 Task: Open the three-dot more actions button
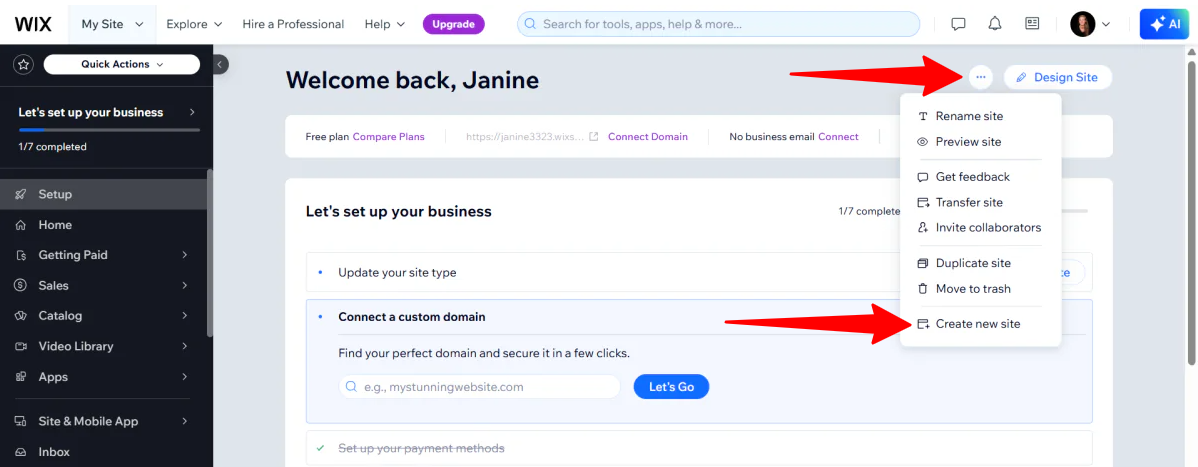(x=980, y=77)
